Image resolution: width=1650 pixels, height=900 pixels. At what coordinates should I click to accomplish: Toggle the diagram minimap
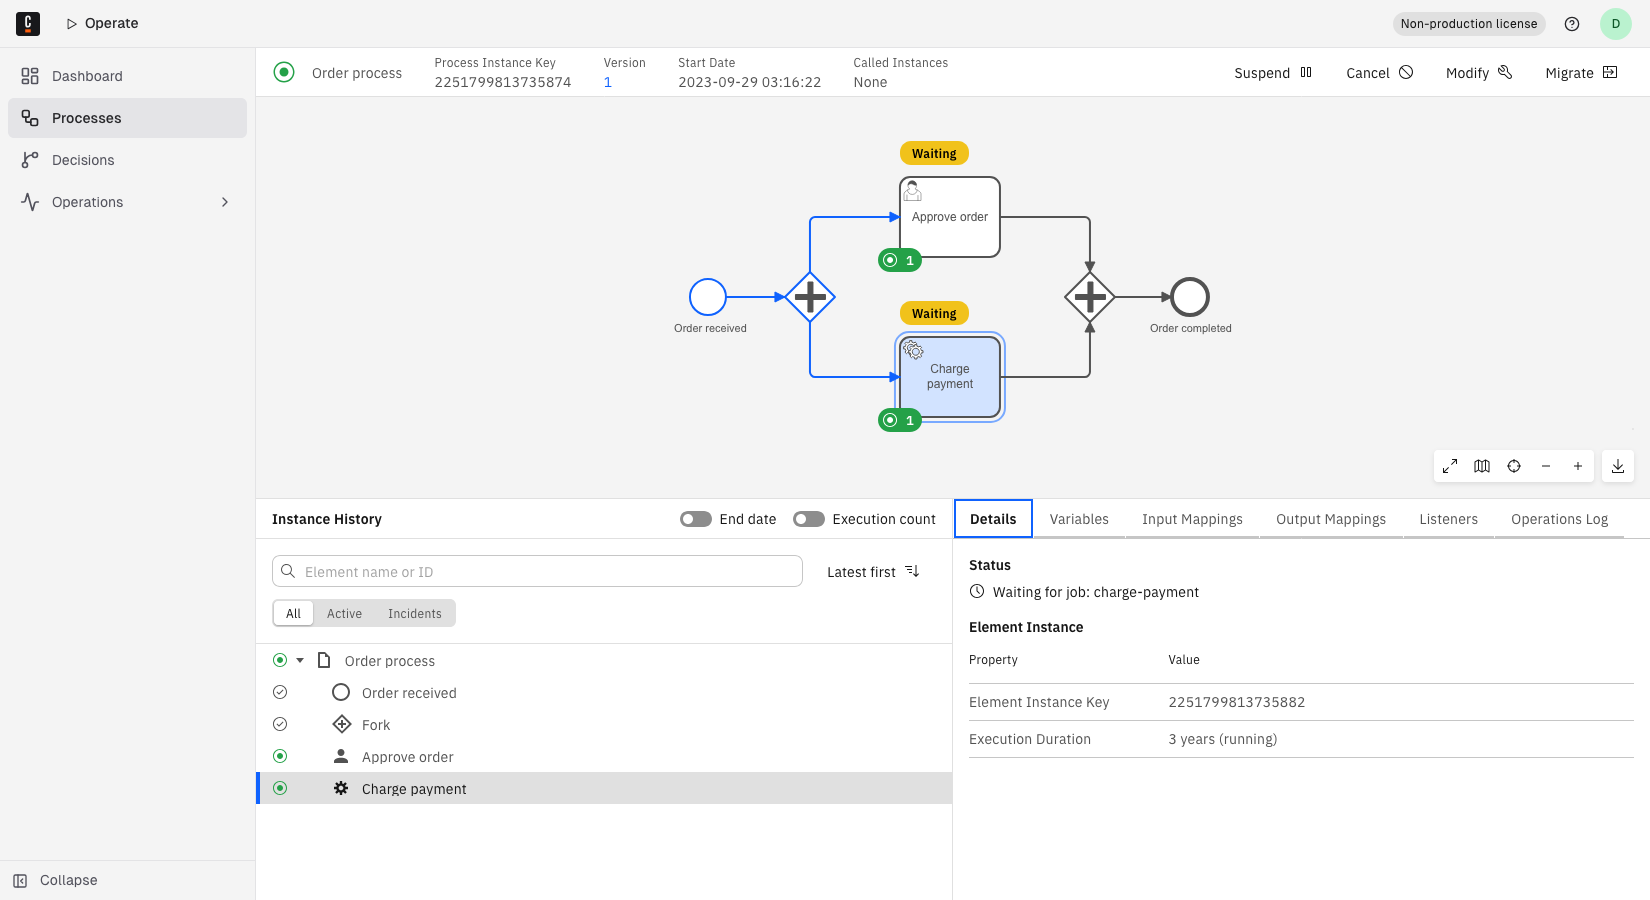(x=1482, y=466)
